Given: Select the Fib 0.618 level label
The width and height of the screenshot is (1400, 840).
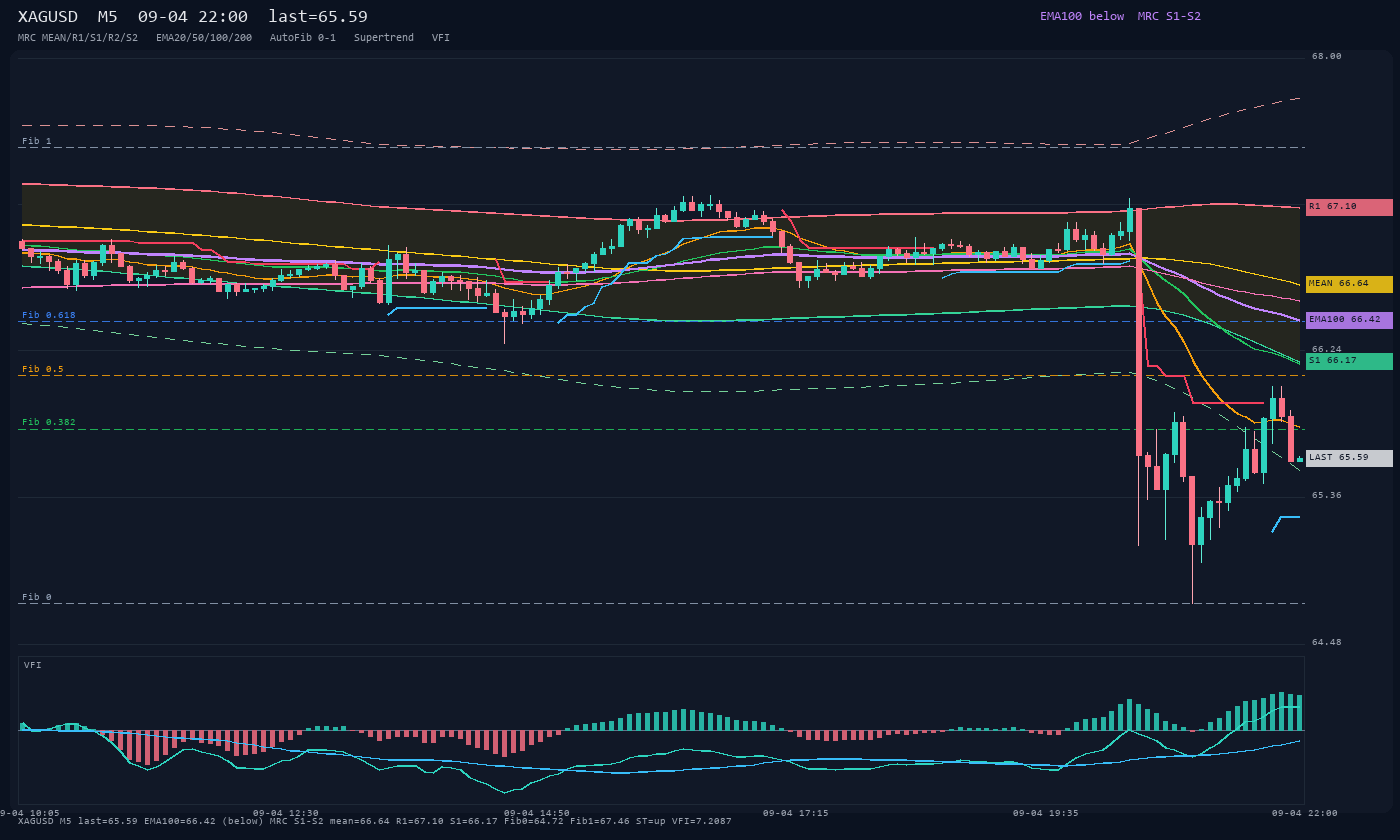Looking at the screenshot, I should coord(49,315).
